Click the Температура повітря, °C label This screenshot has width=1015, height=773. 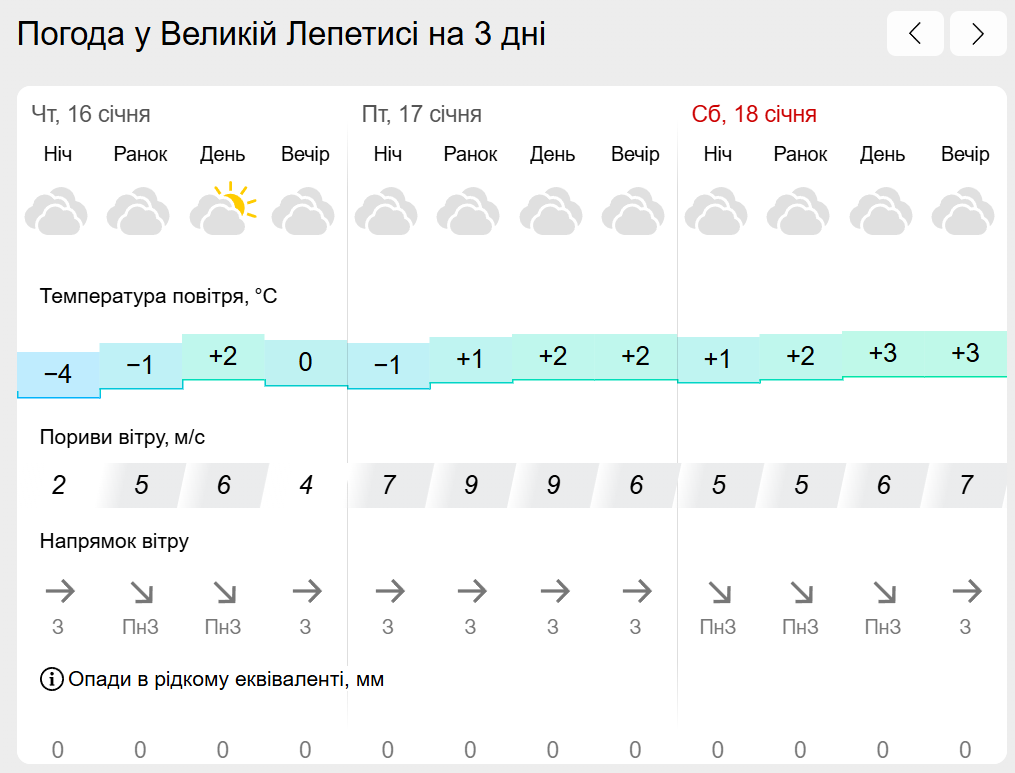(159, 296)
